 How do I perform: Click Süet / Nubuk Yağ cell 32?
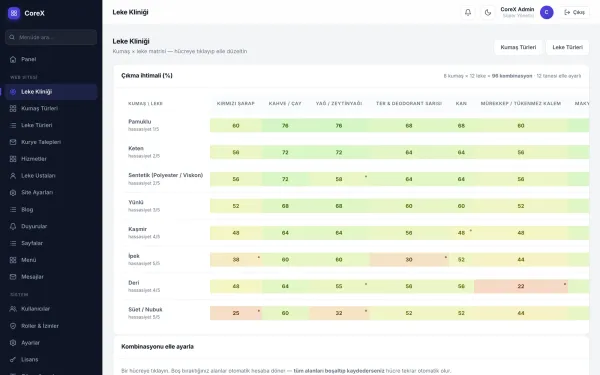[339, 313]
